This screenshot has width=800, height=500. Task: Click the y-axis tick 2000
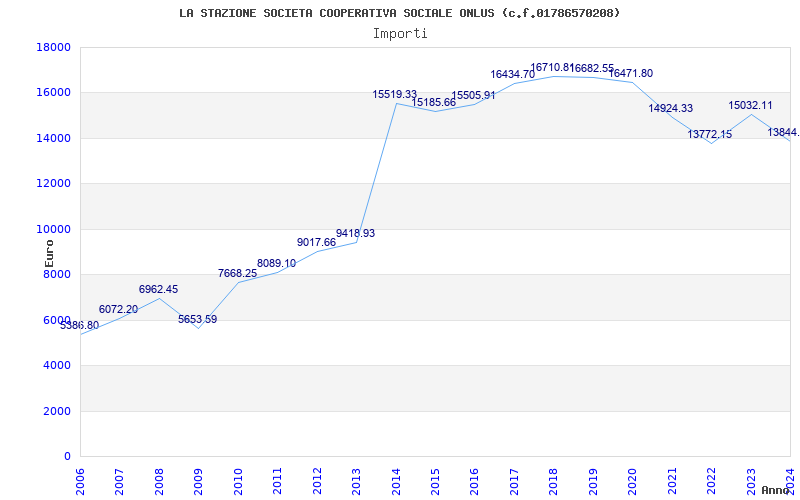click(57, 411)
